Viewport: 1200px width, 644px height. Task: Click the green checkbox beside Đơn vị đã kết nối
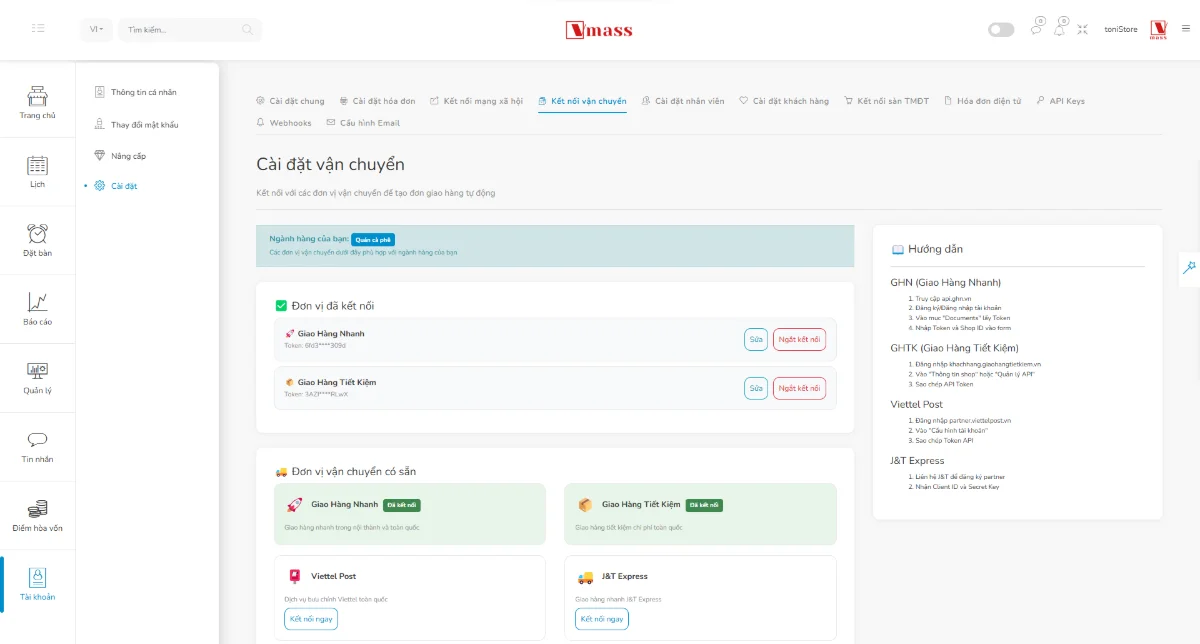[281, 305]
